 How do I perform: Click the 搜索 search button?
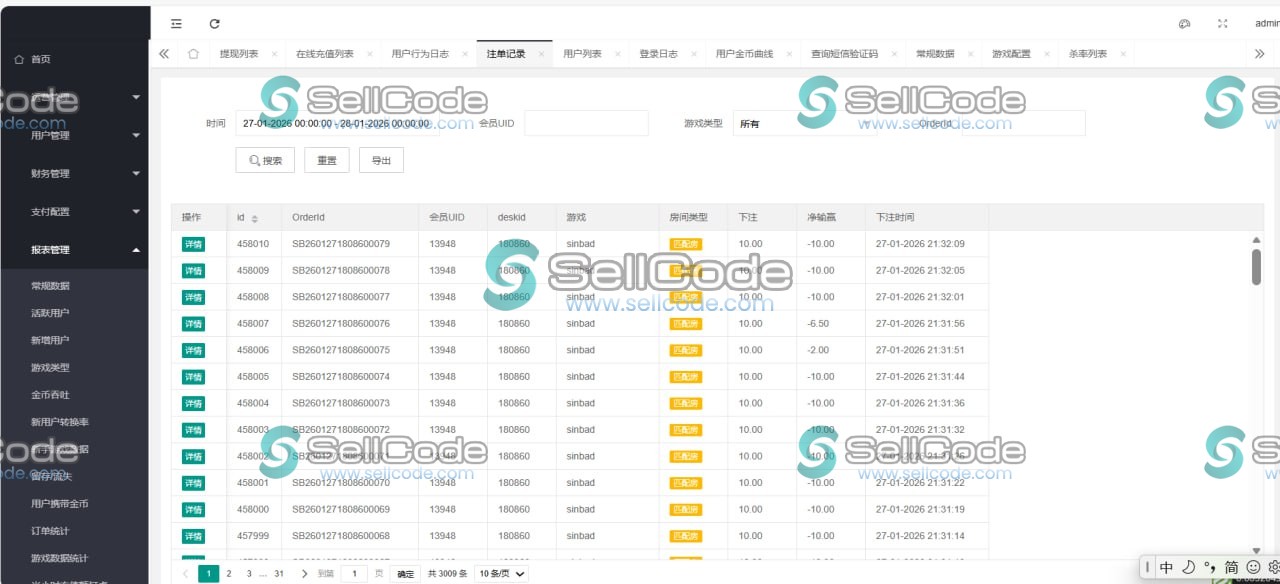click(264, 160)
